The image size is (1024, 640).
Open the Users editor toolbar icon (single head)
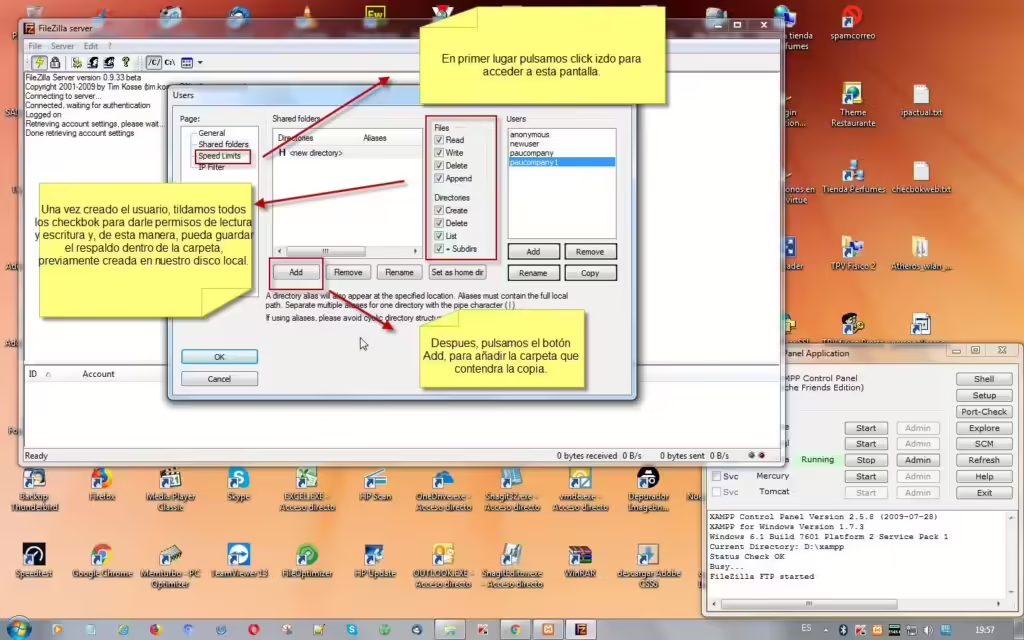point(93,63)
